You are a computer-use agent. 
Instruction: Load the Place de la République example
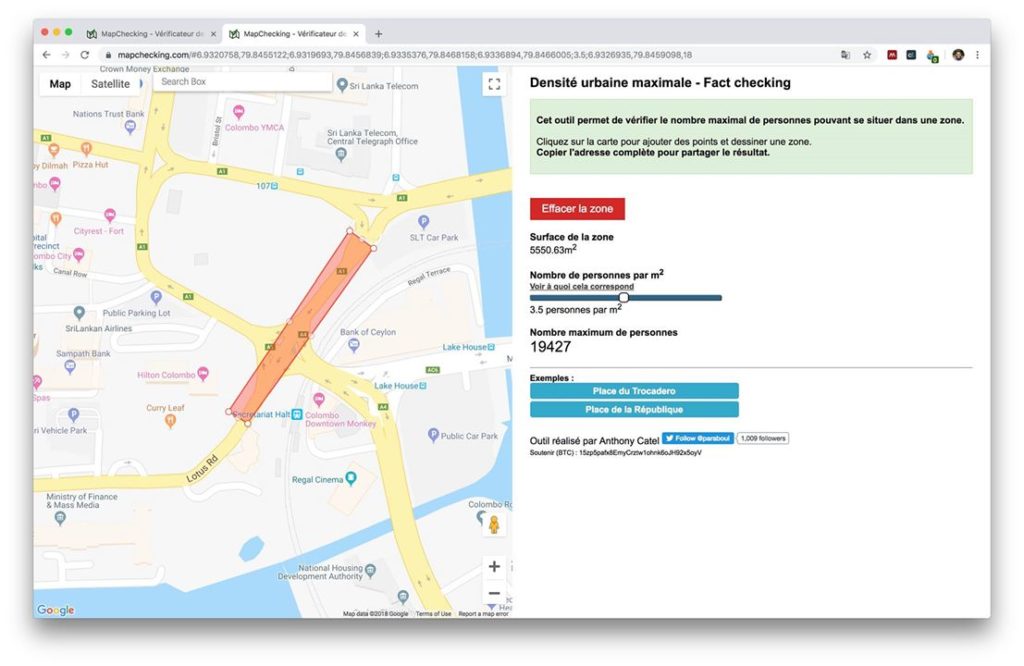pyautogui.click(x=634, y=409)
